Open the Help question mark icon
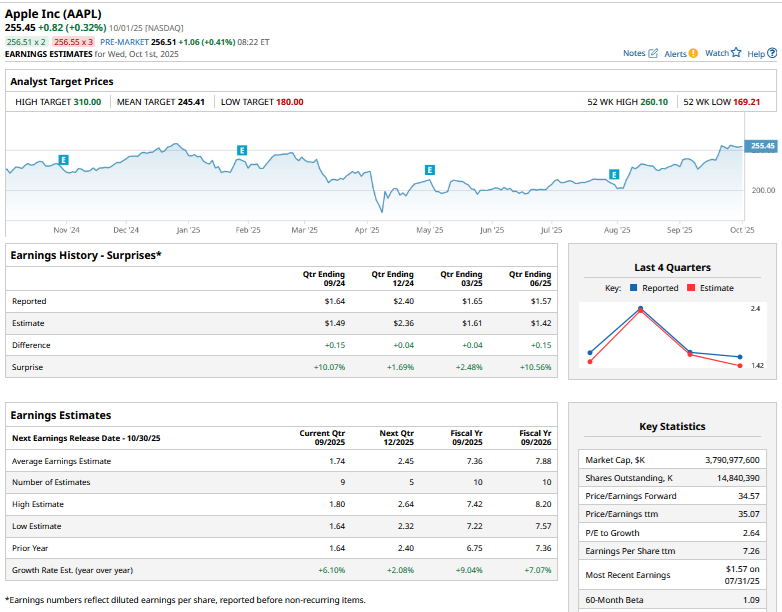Screen dimensions: 782x612 tap(772, 53)
